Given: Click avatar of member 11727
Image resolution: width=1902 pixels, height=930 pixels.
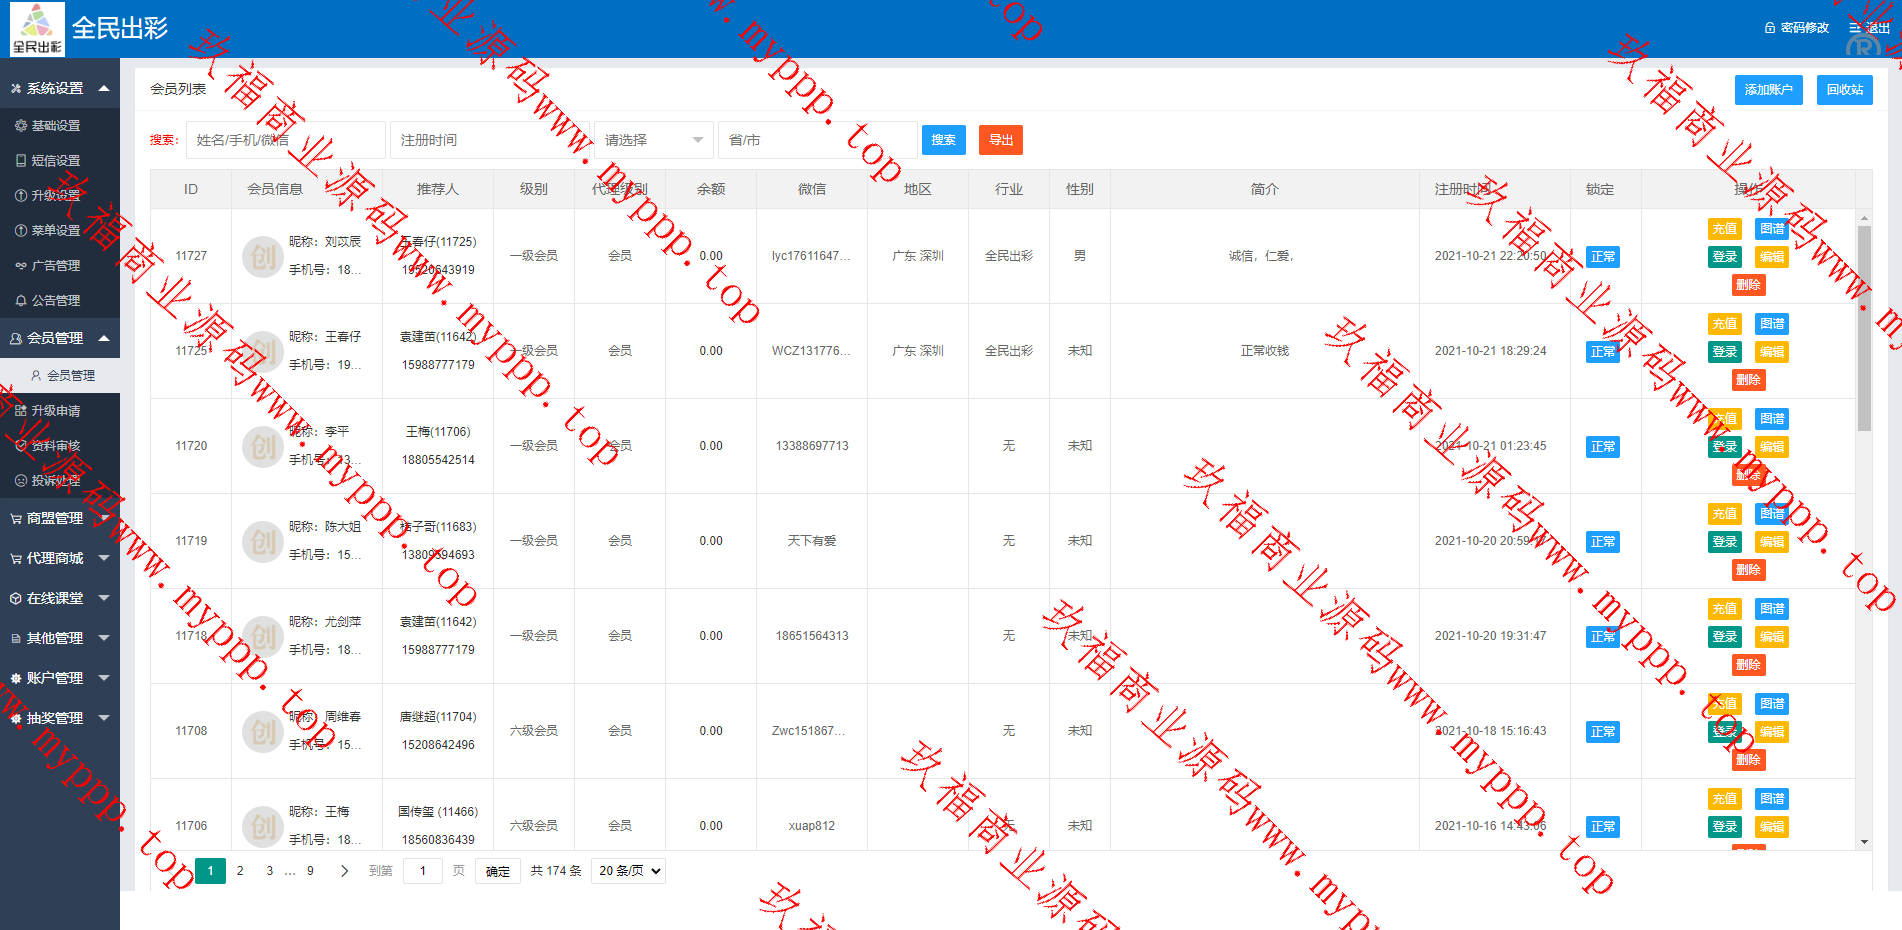Looking at the screenshot, I should [262, 256].
